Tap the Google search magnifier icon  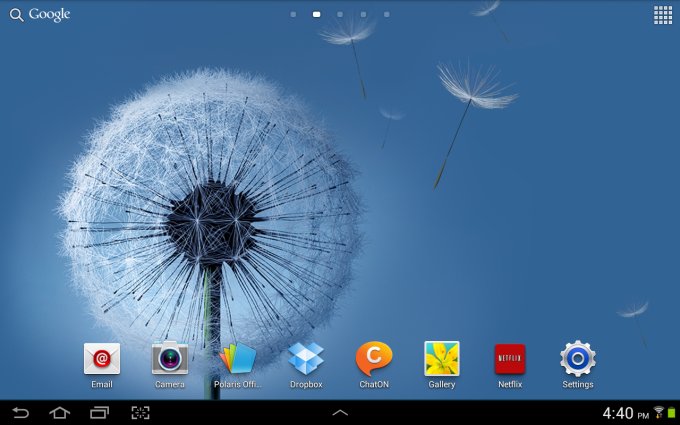(16, 15)
